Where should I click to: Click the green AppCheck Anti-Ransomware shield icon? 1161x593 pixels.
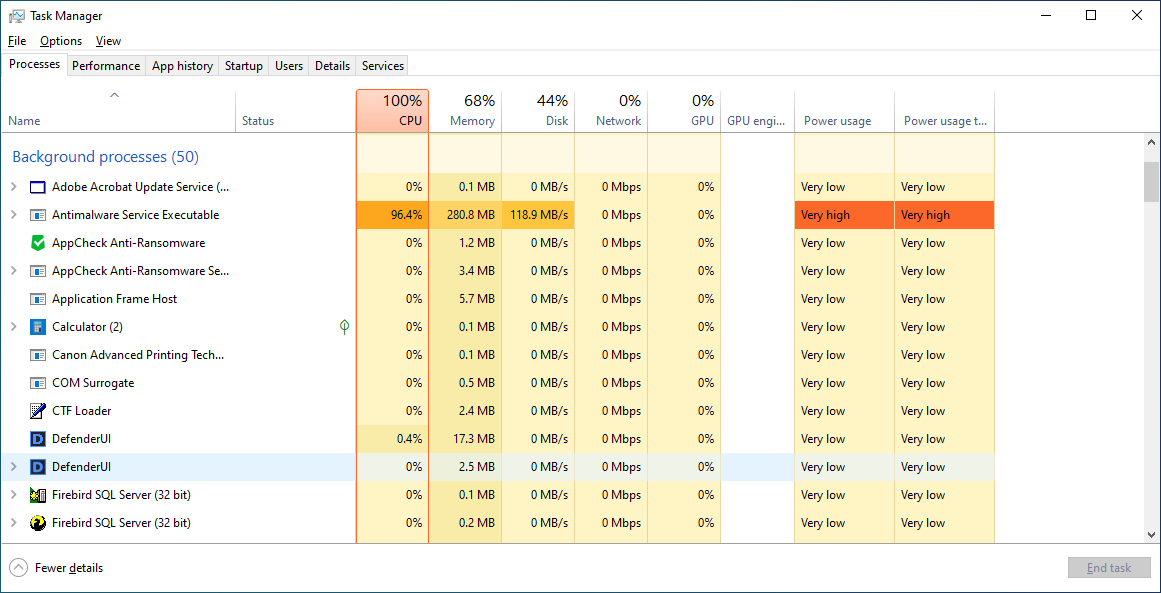[x=38, y=243]
